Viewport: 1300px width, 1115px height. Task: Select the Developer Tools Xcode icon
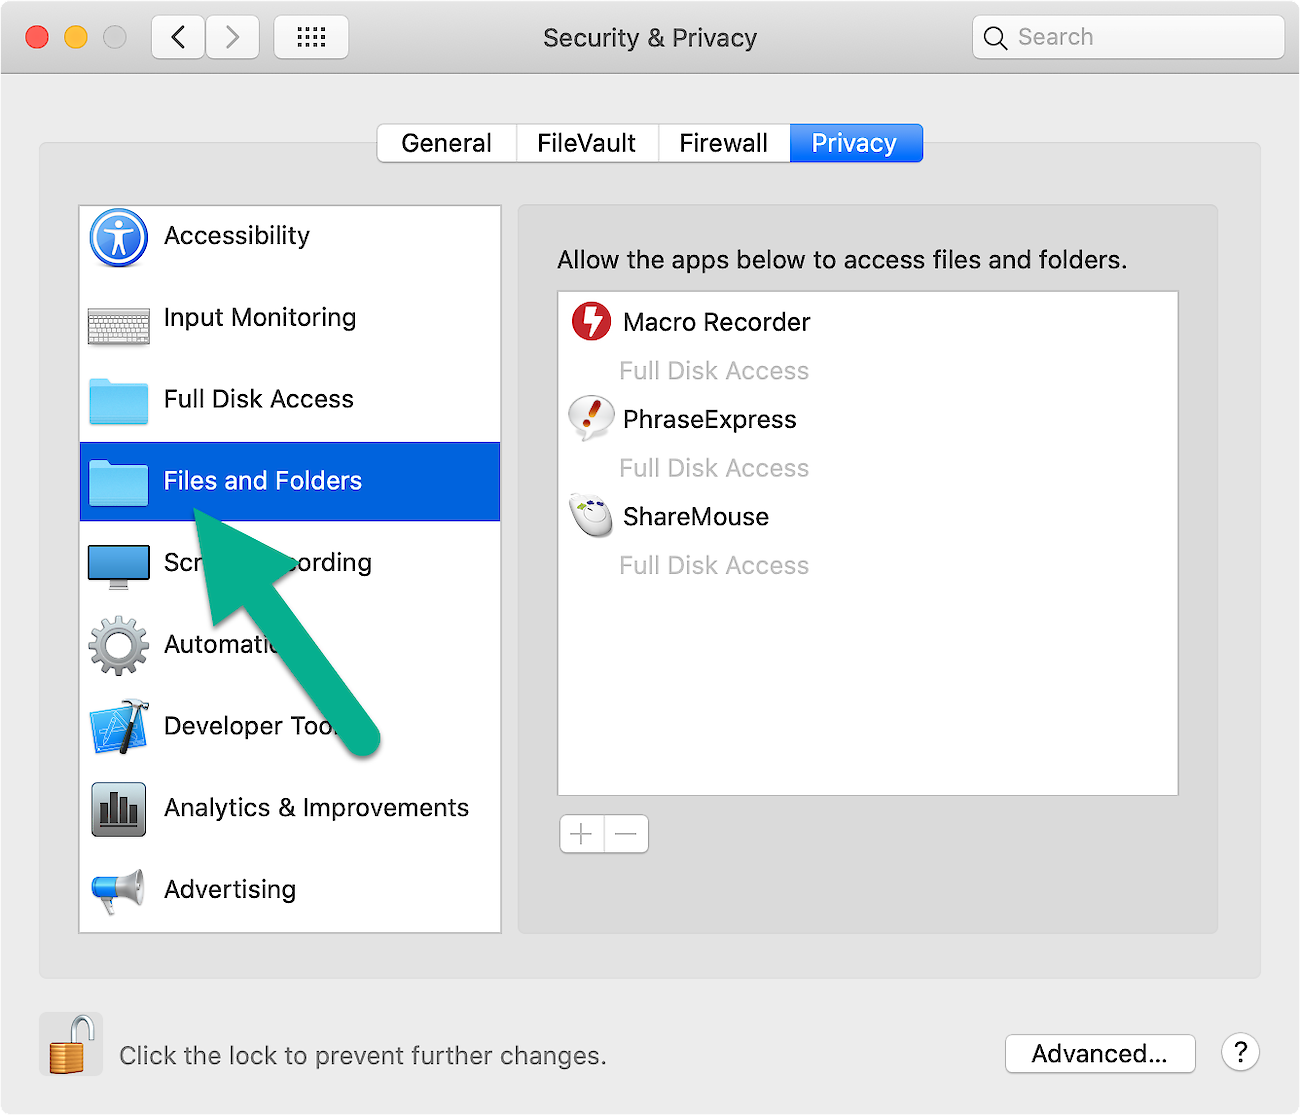(x=119, y=727)
